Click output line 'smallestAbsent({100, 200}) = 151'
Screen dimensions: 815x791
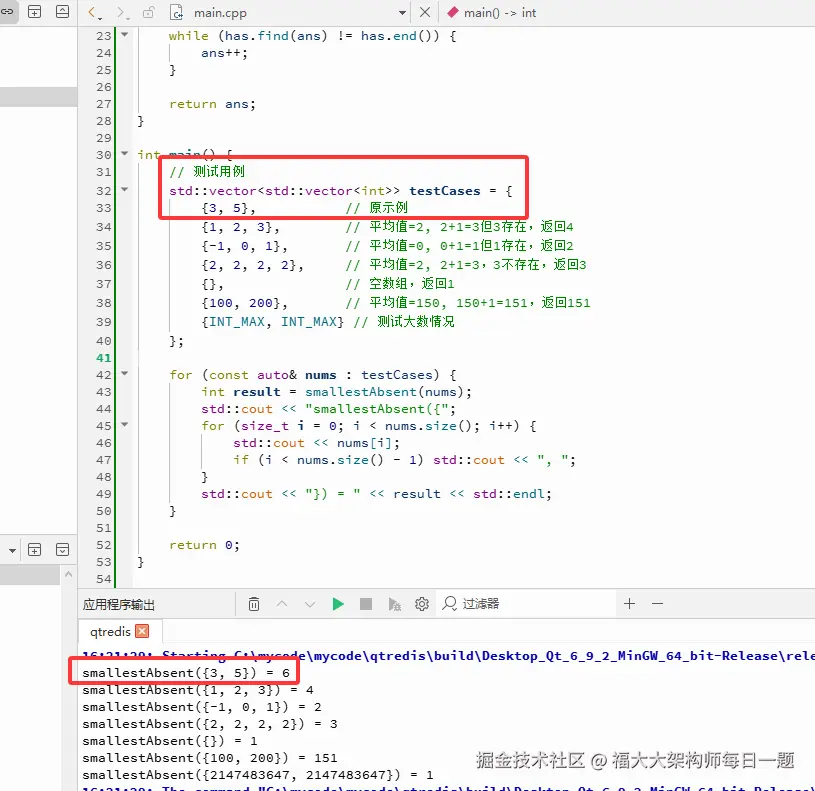click(x=209, y=758)
